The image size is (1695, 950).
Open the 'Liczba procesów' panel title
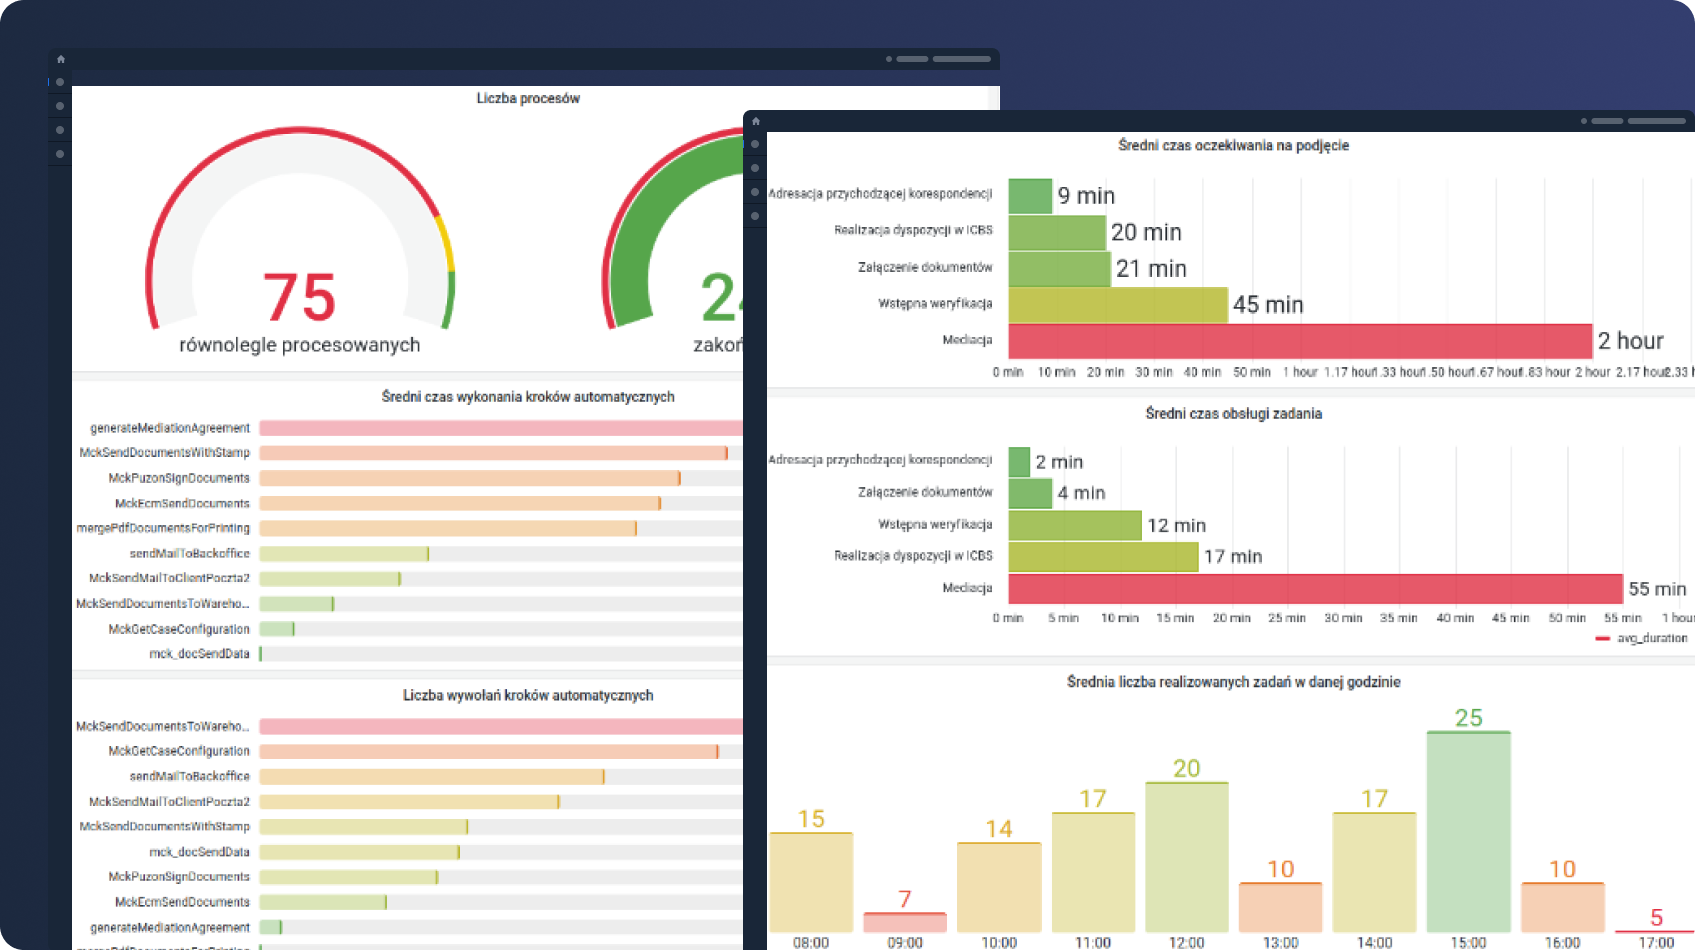528,98
